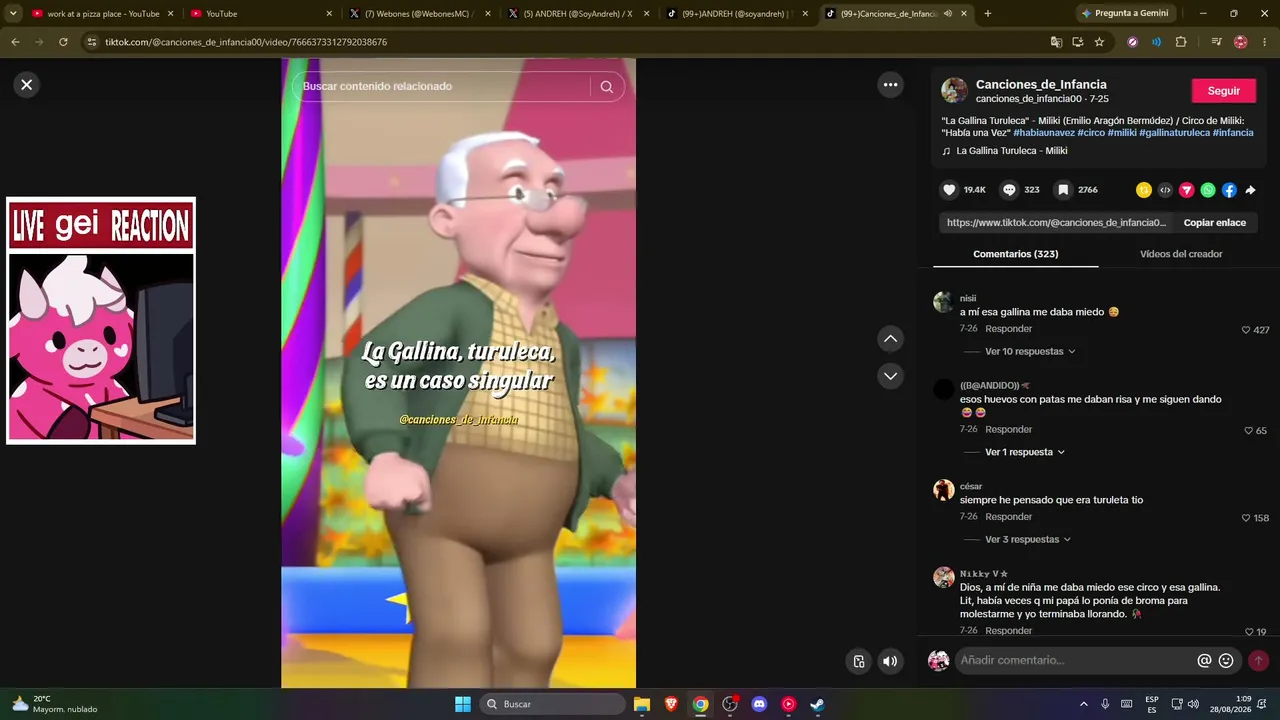Share the video to Facebook
Image resolution: width=1280 pixels, height=720 pixels.
[1229, 190]
